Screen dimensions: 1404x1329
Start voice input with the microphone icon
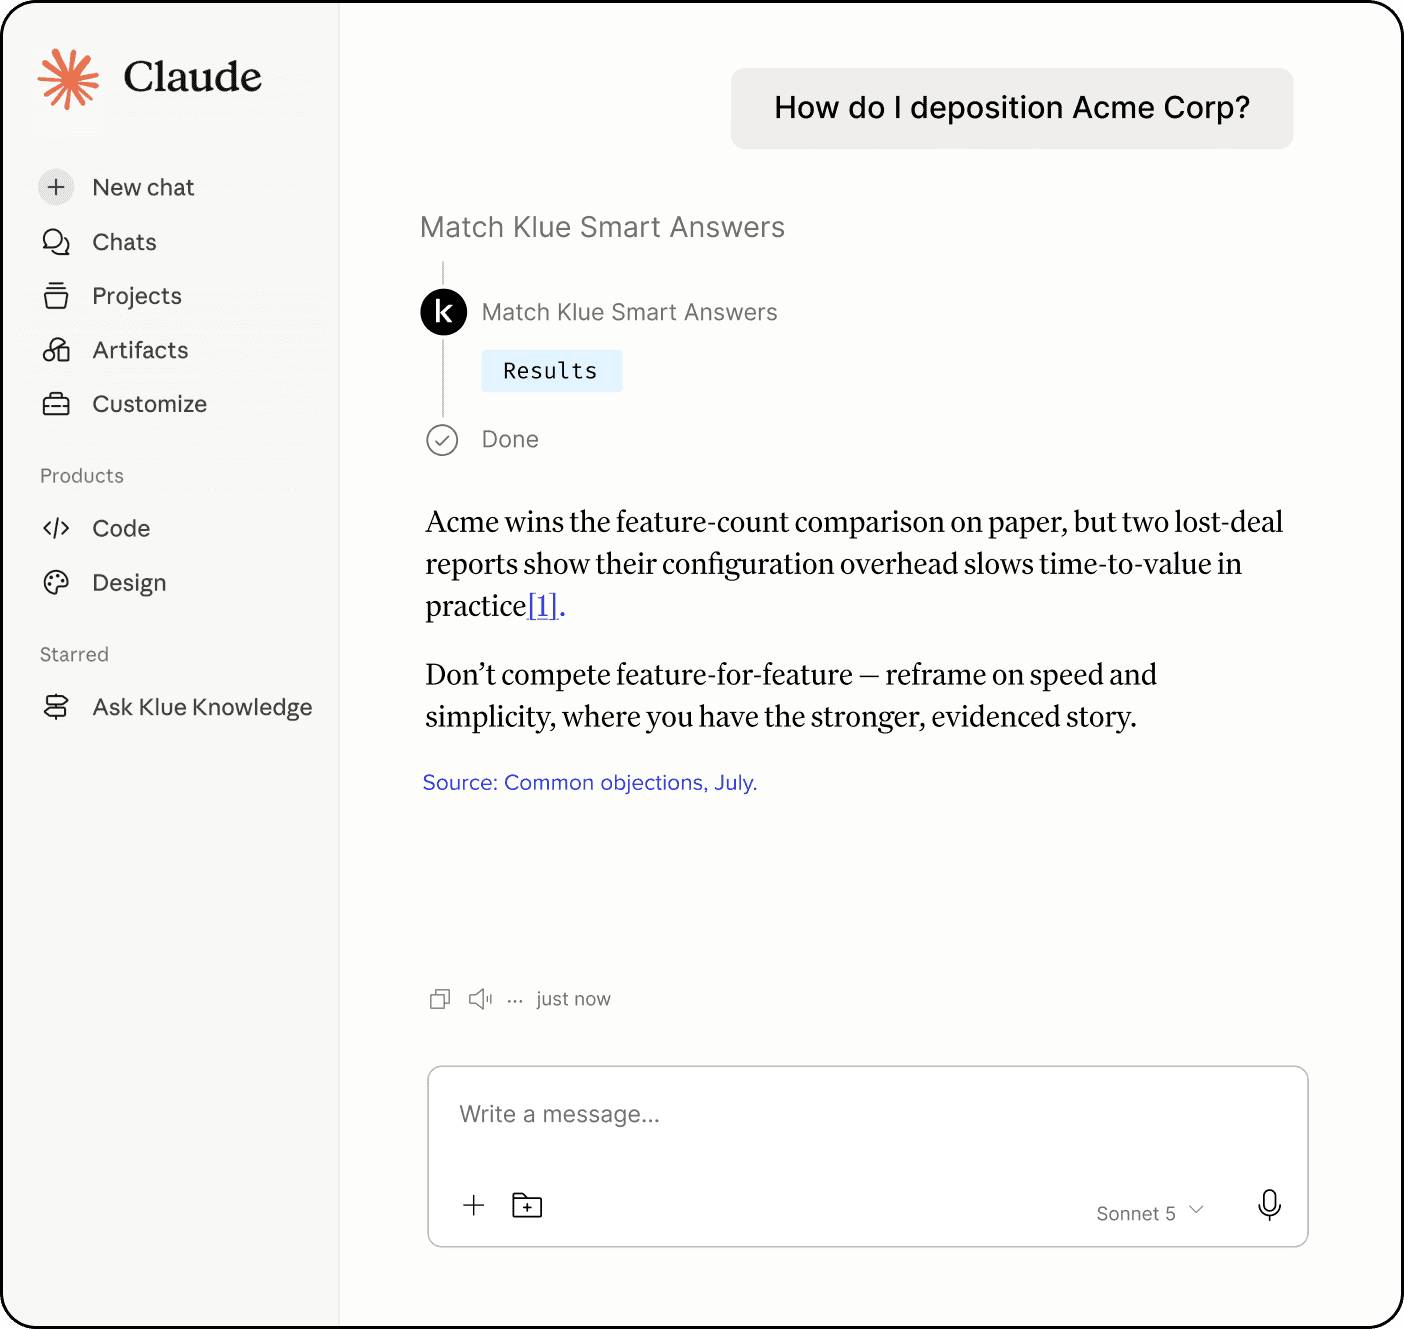[x=1269, y=1205]
